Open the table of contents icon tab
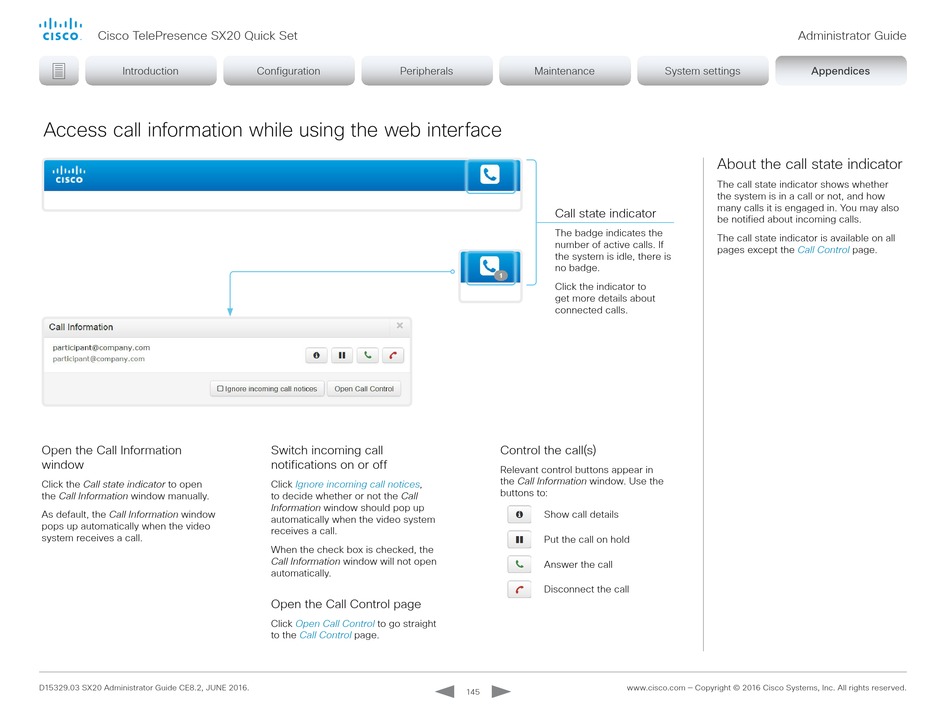 [59, 71]
